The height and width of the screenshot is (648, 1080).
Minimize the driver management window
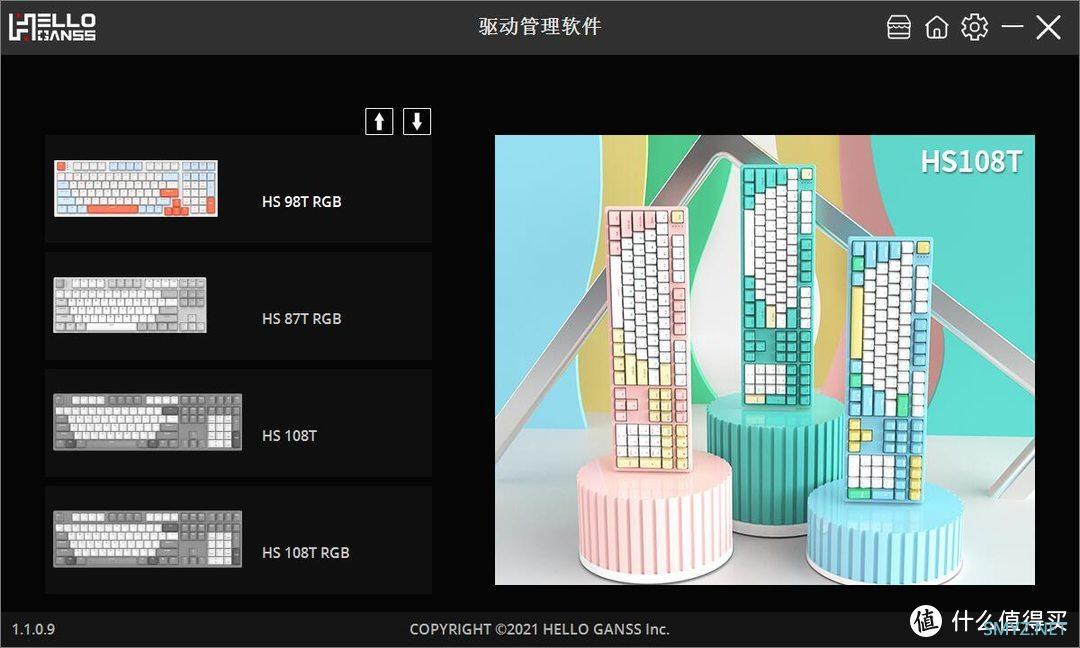coord(1012,27)
